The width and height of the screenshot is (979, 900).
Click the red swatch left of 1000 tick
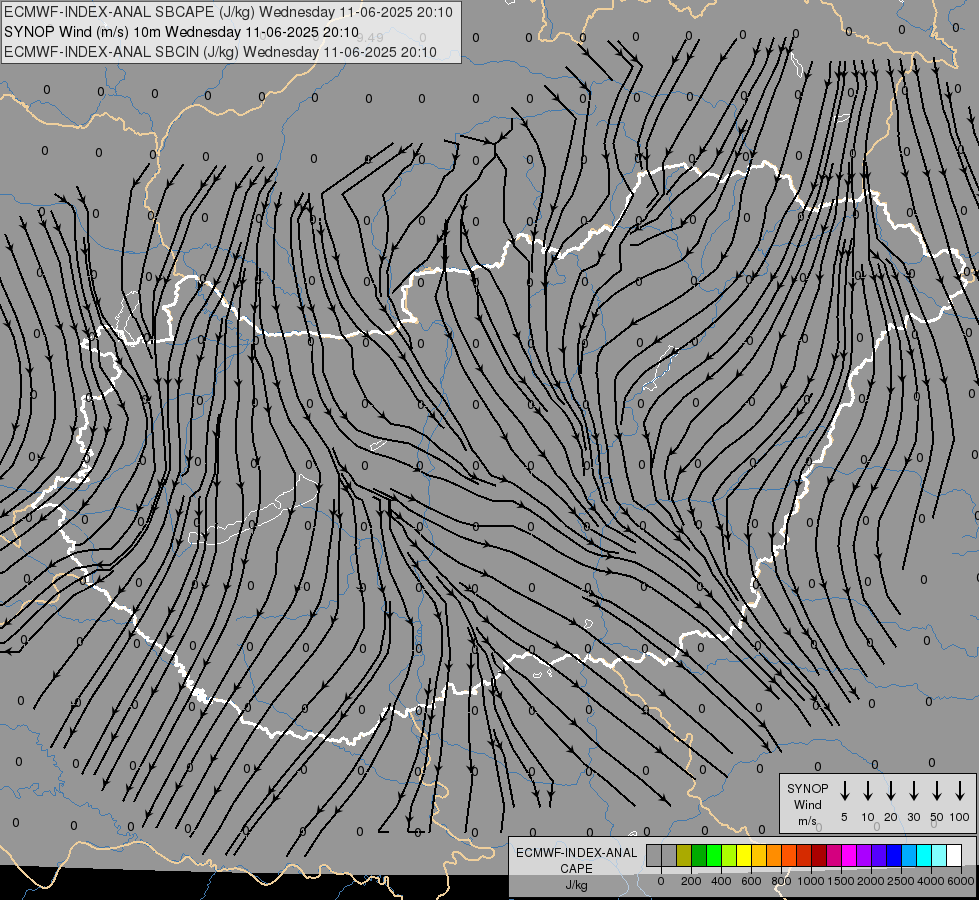pos(804,856)
